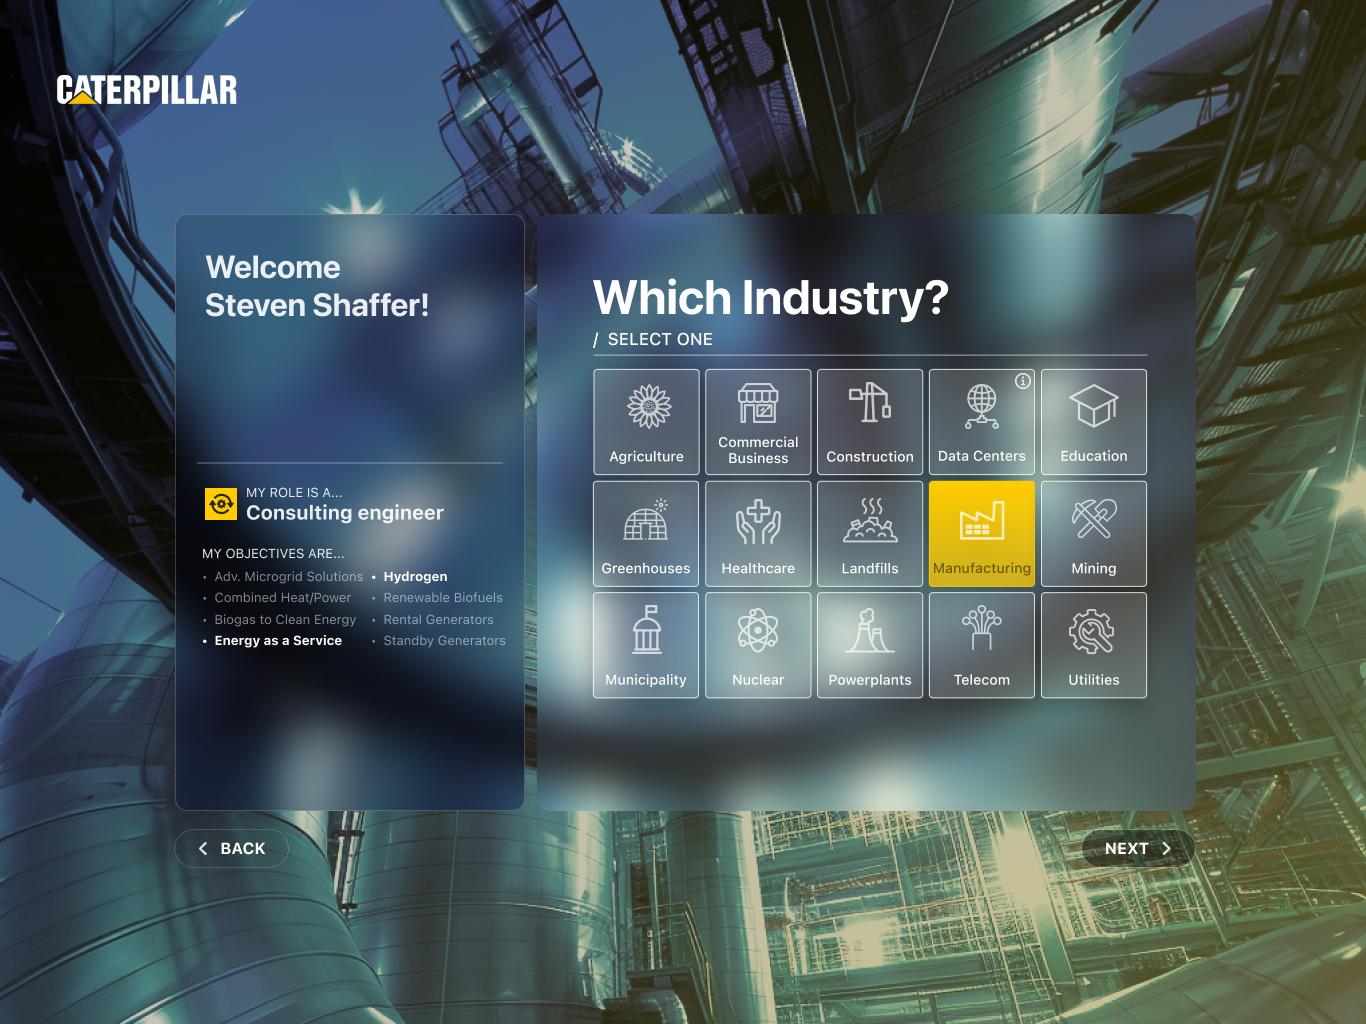The width and height of the screenshot is (1366, 1024).
Task: Select the Healthcare hands tile
Action: coord(758,534)
